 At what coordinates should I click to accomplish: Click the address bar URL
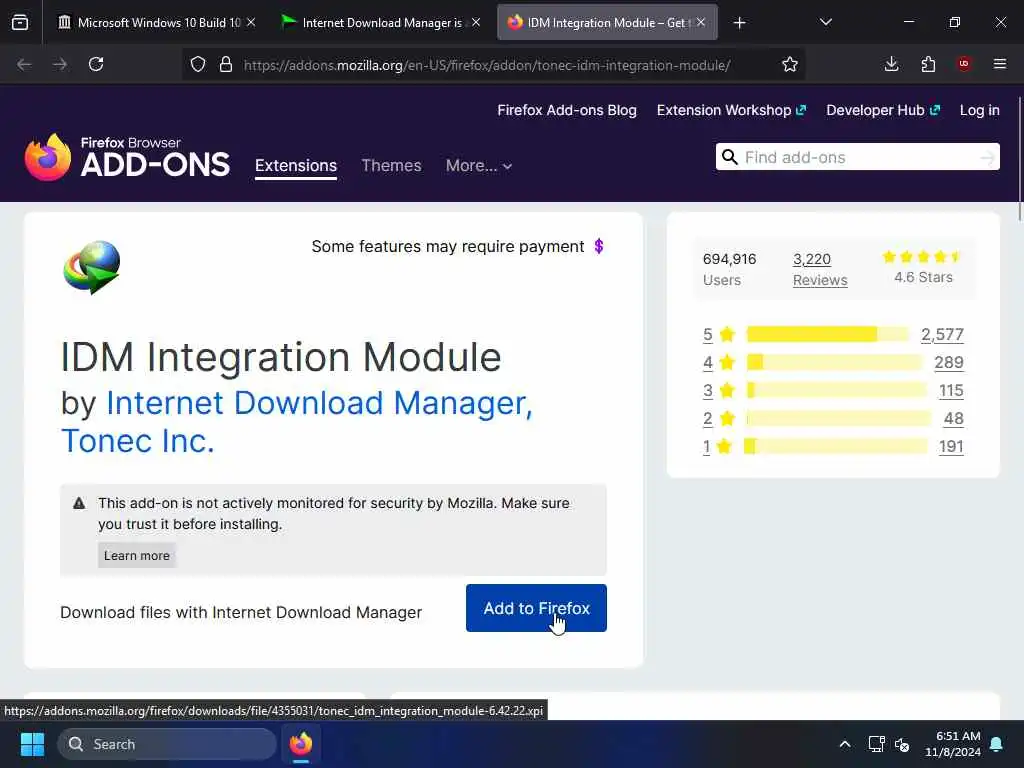tap(487, 65)
